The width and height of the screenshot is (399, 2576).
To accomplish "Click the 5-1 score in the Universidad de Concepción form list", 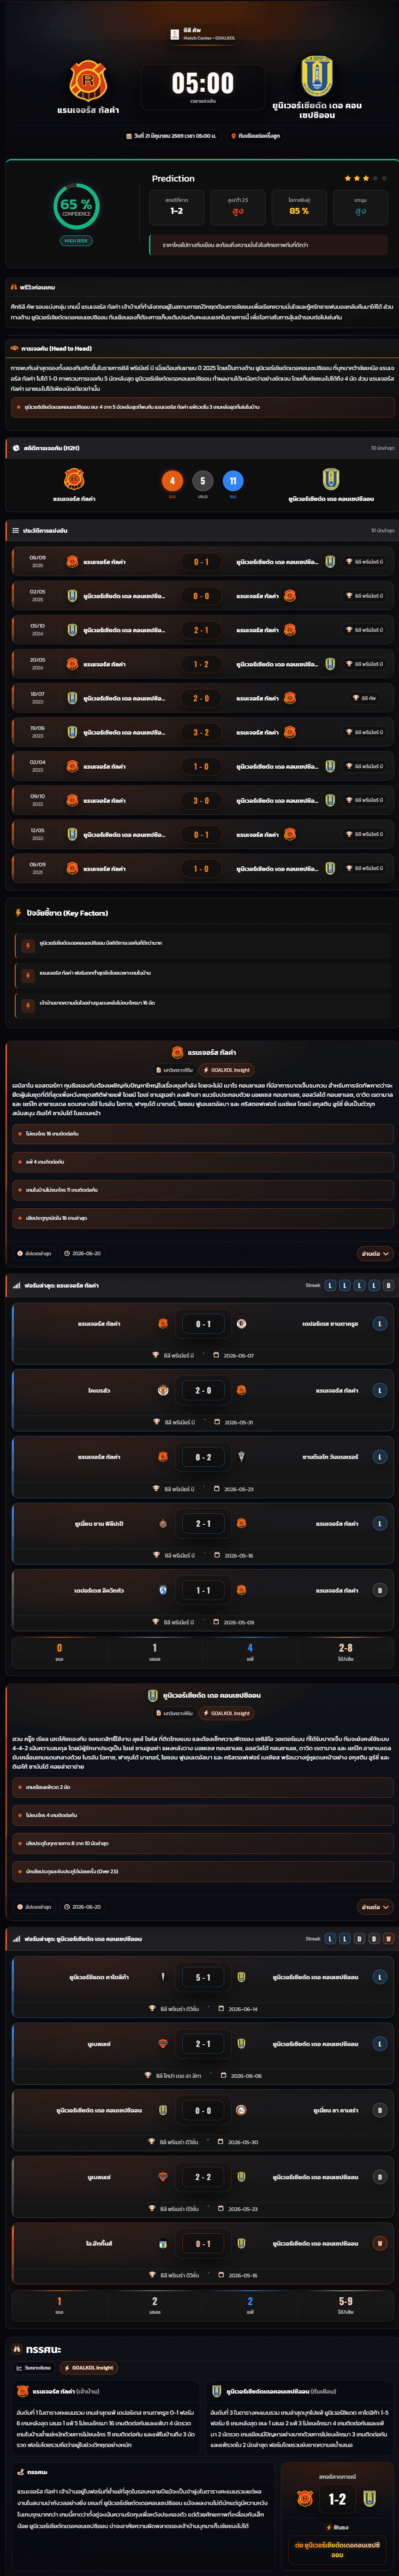I will pyautogui.click(x=203, y=1977).
